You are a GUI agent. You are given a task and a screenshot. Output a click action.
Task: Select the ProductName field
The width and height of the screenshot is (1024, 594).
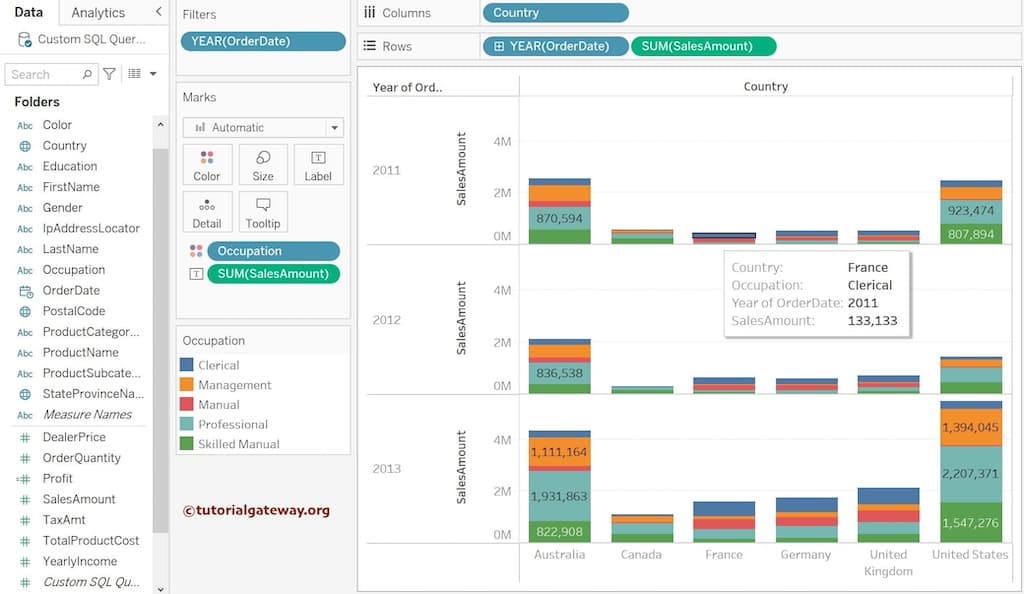(81, 352)
